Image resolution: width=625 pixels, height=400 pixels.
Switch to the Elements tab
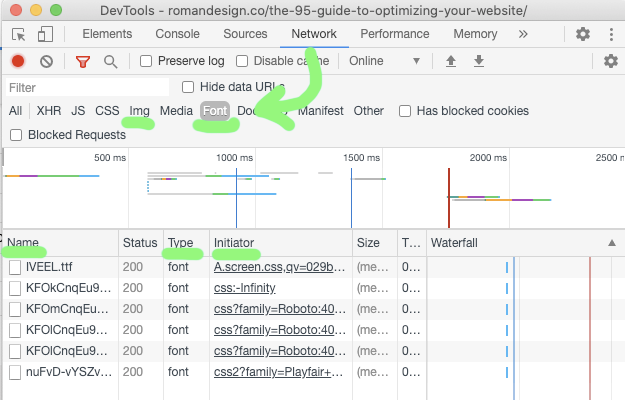point(107,34)
